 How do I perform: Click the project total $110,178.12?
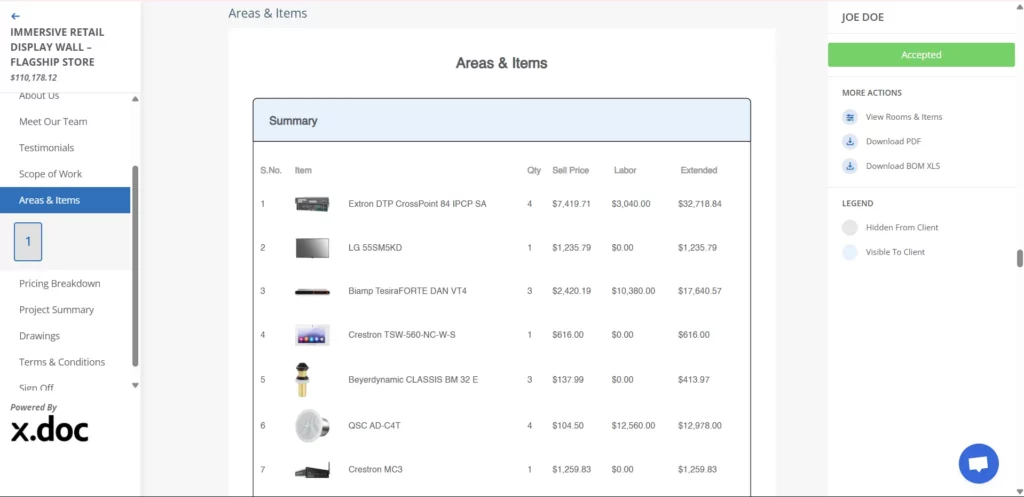pyautogui.click(x=33, y=77)
